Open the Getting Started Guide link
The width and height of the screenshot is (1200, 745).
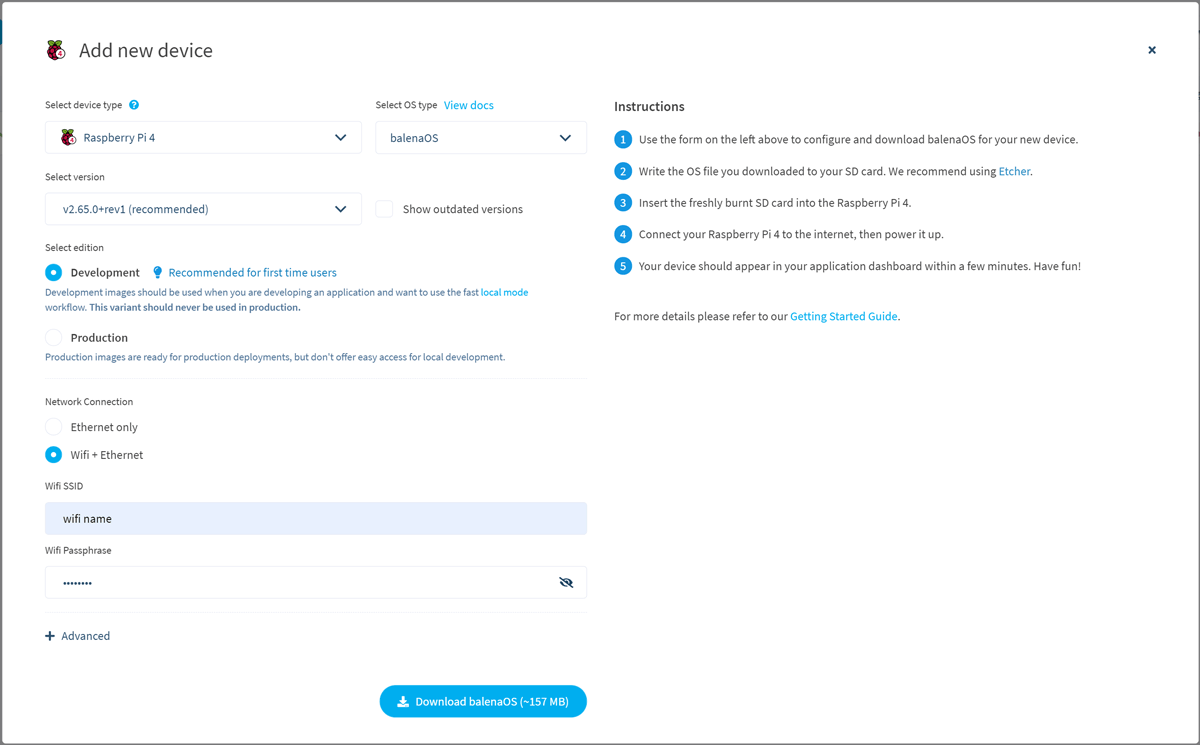[x=845, y=315]
